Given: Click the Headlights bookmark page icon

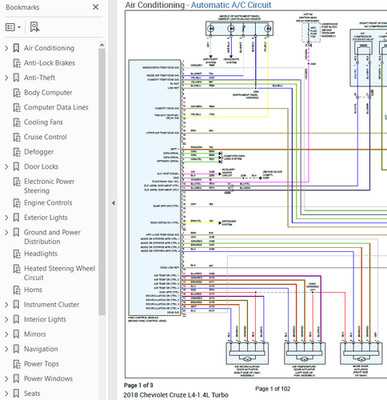Looking at the screenshot, I should 16,254.
